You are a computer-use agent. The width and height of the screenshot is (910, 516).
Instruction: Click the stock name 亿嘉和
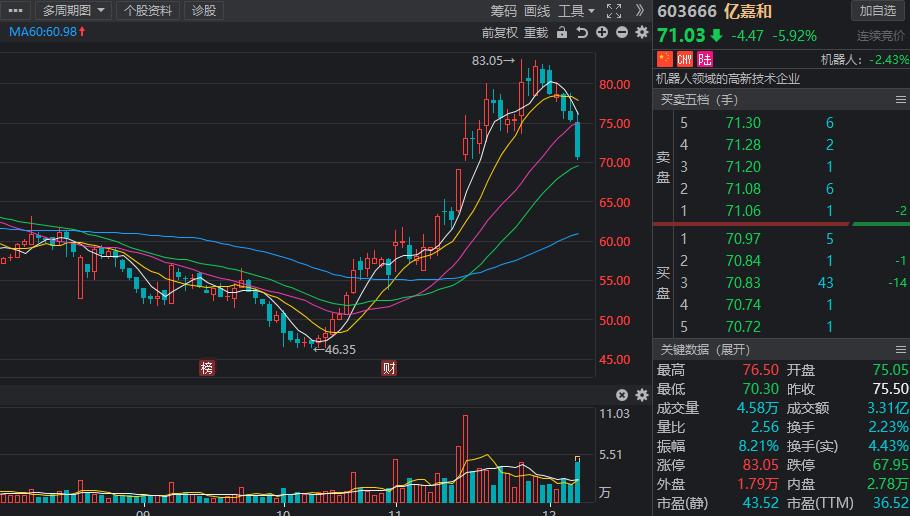748,11
